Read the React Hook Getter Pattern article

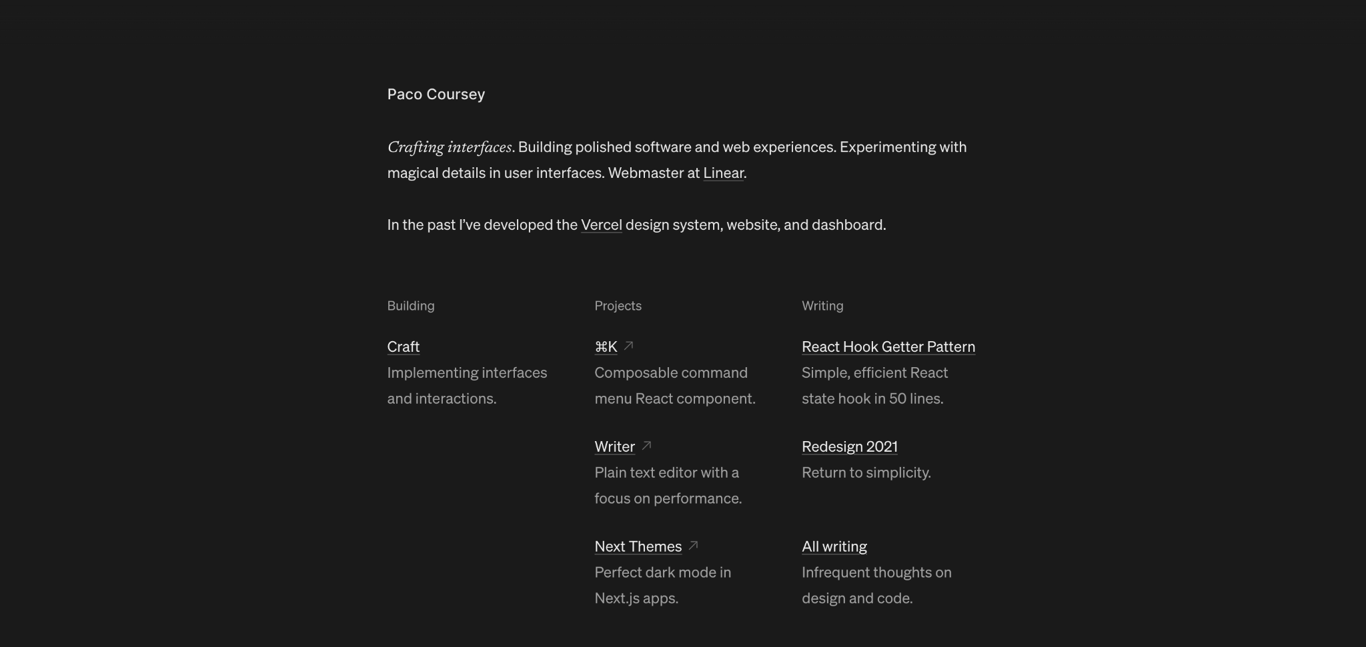[x=888, y=347]
